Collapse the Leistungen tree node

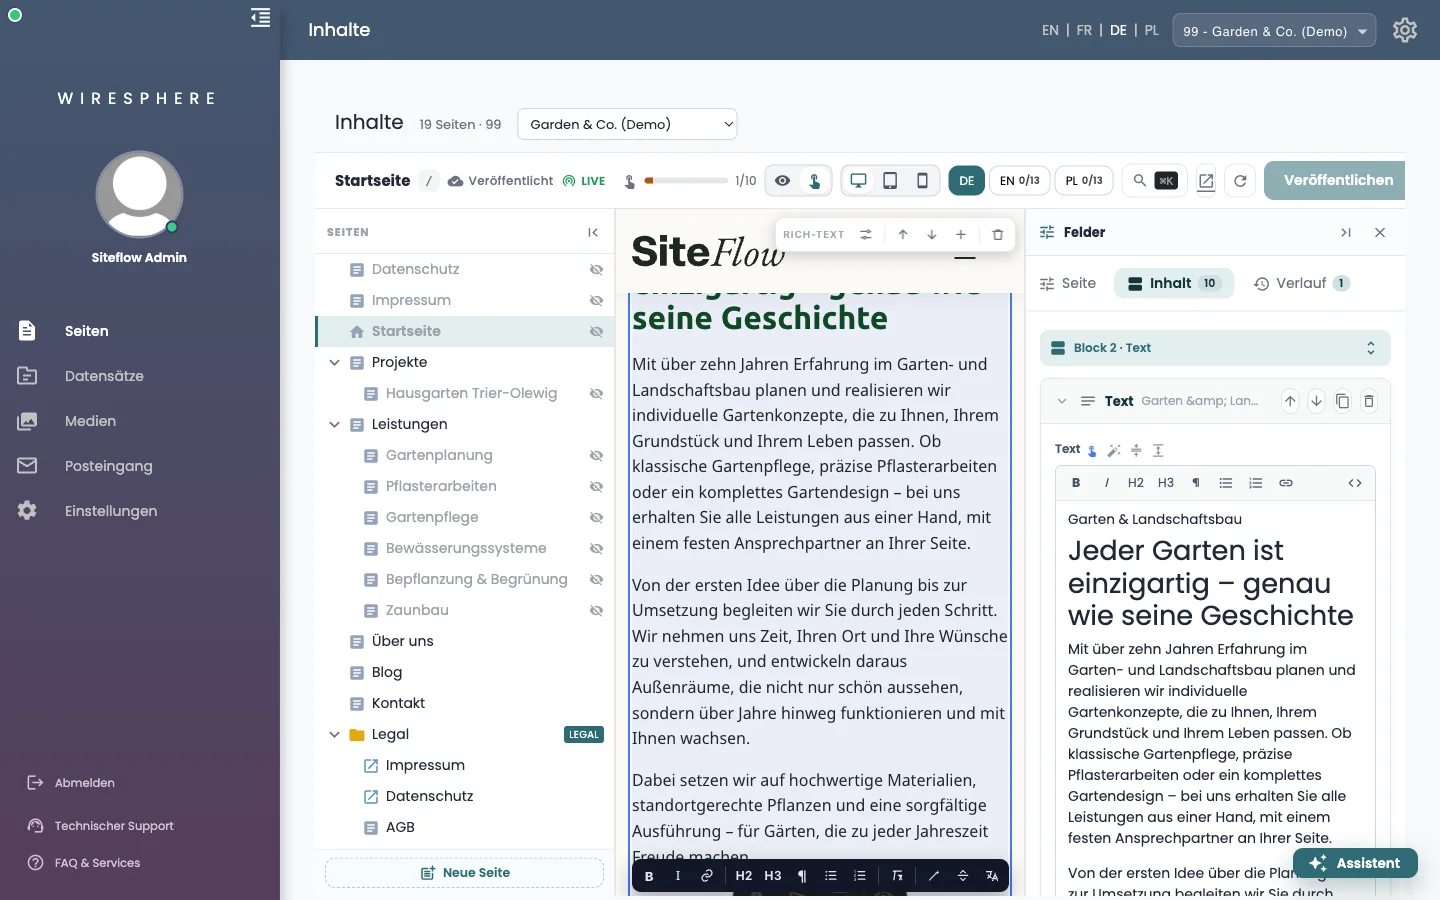(x=335, y=425)
